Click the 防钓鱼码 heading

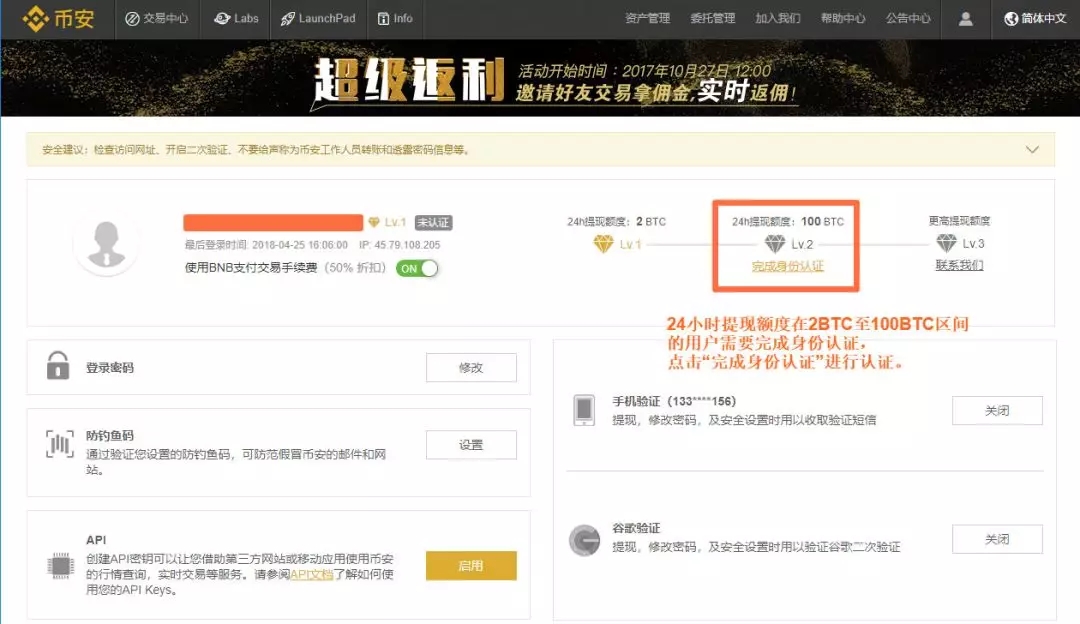pos(110,436)
